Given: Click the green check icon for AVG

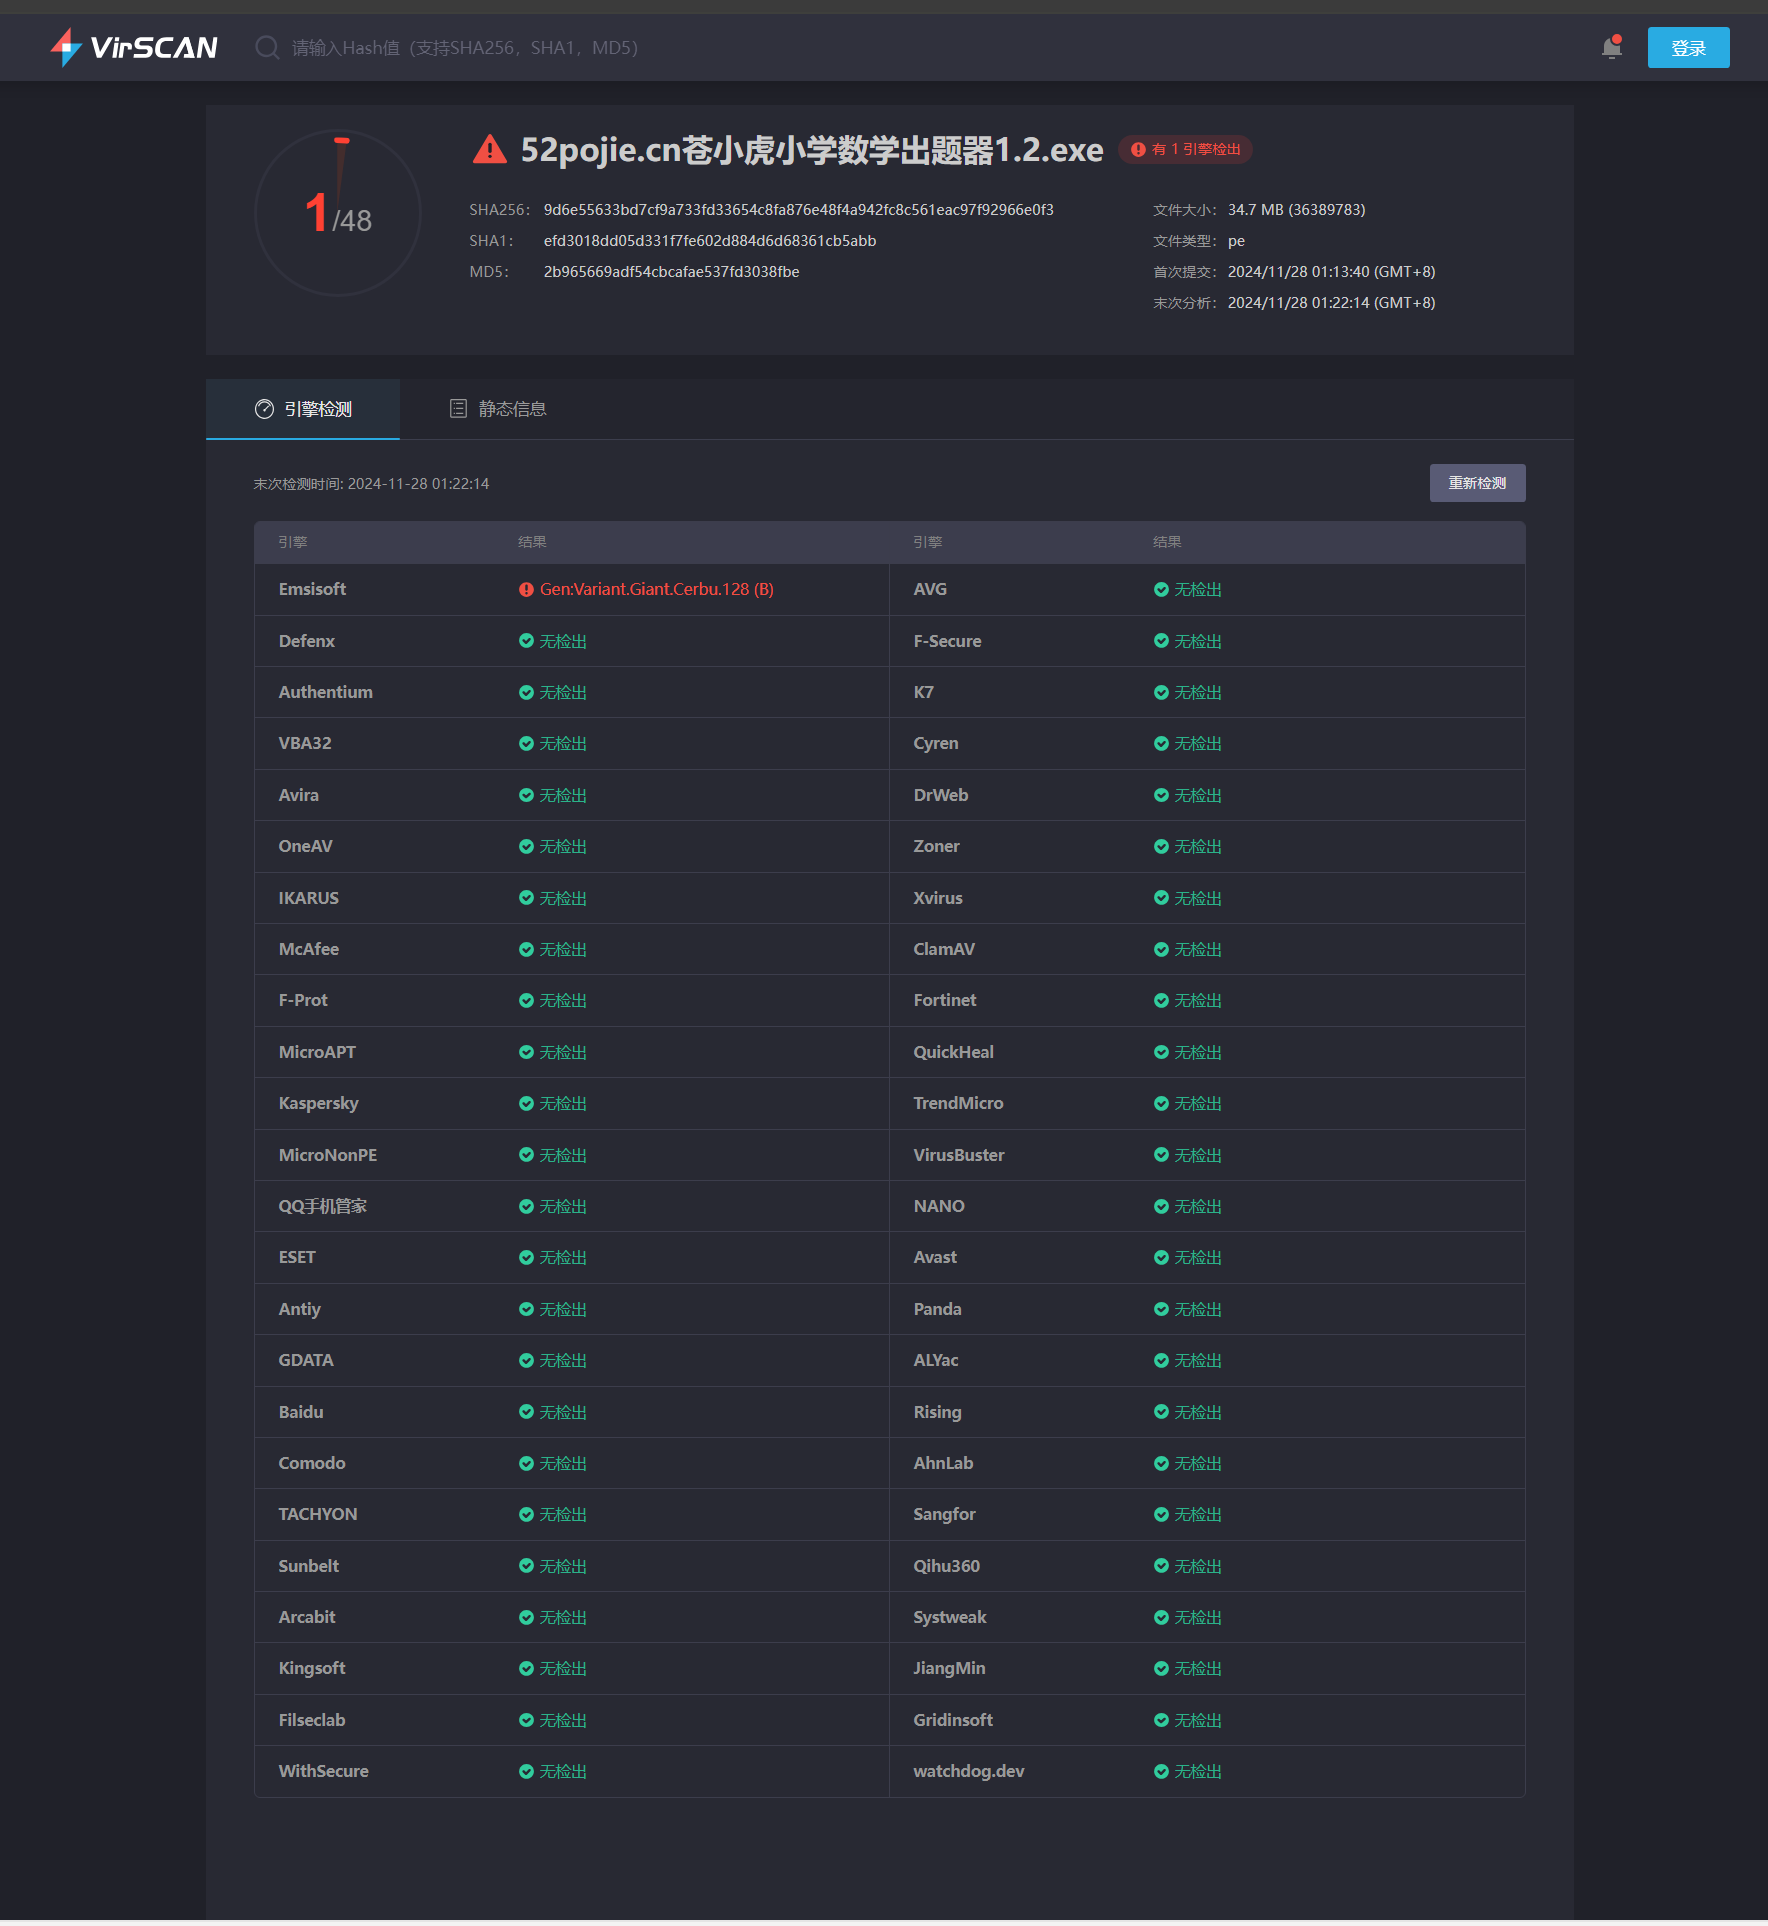Looking at the screenshot, I should (1161, 590).
